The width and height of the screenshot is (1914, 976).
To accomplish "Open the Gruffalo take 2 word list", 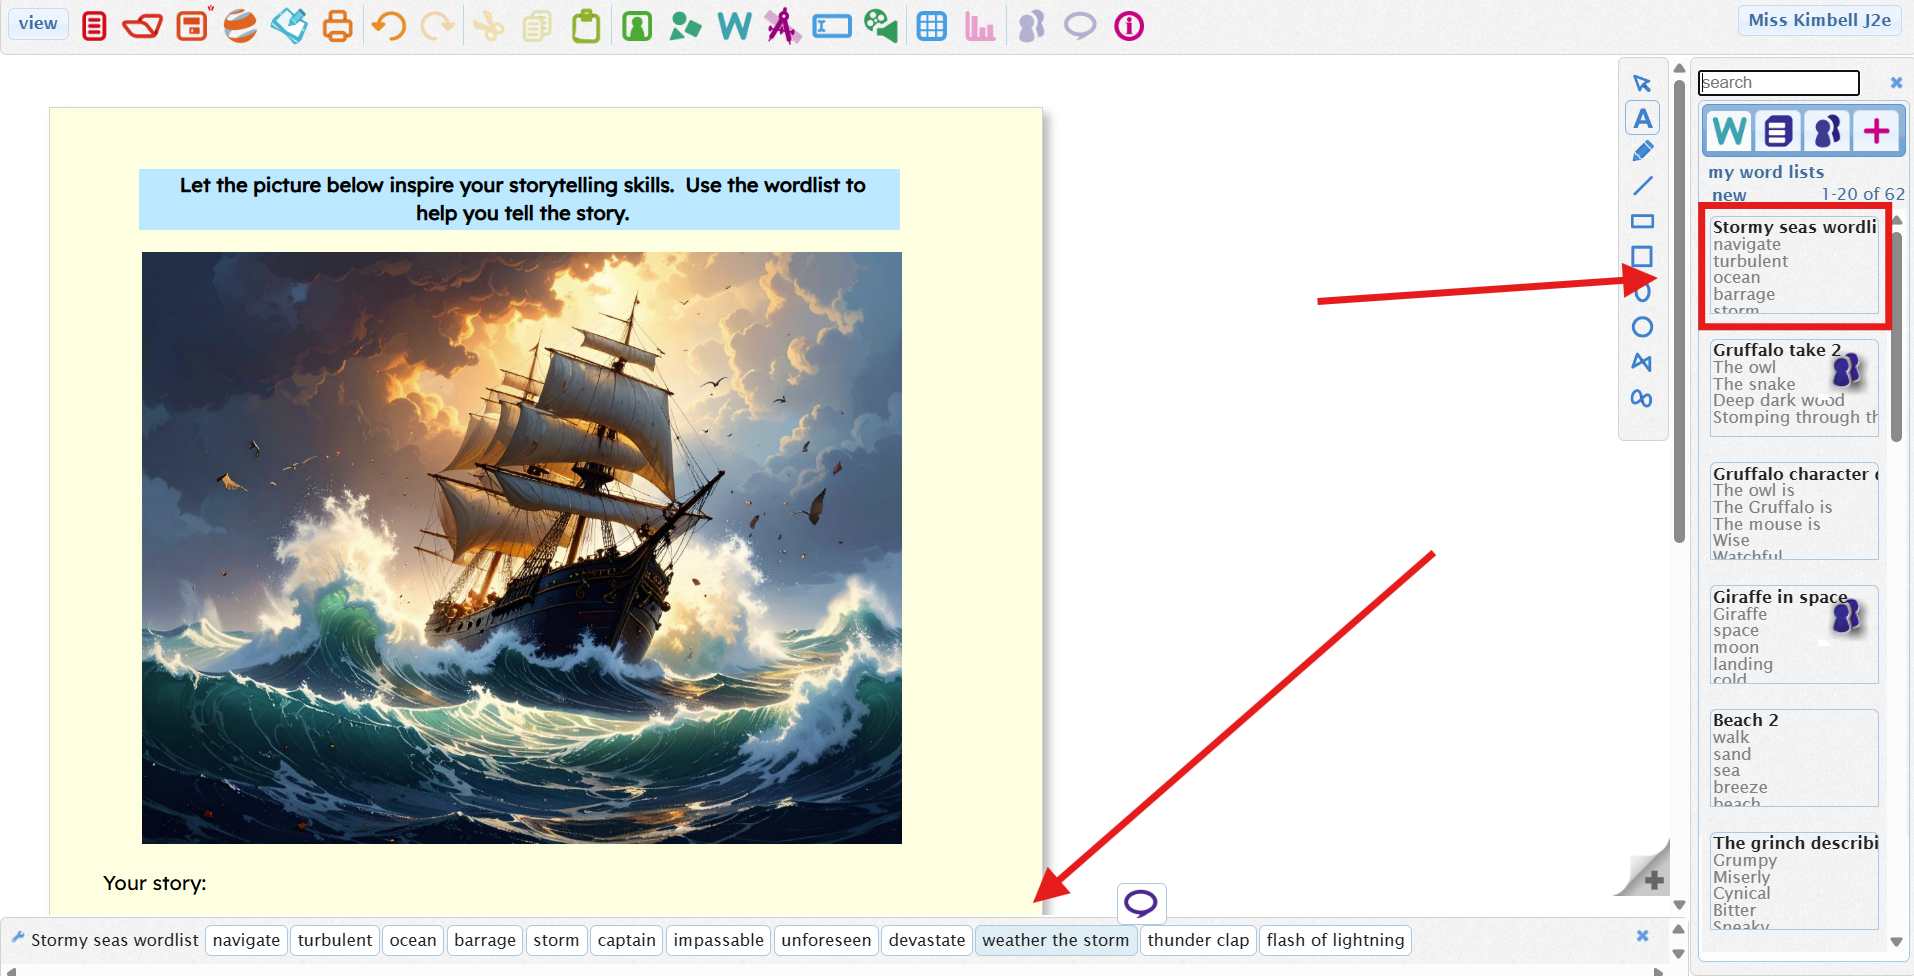I will (x=1794, y=389).
